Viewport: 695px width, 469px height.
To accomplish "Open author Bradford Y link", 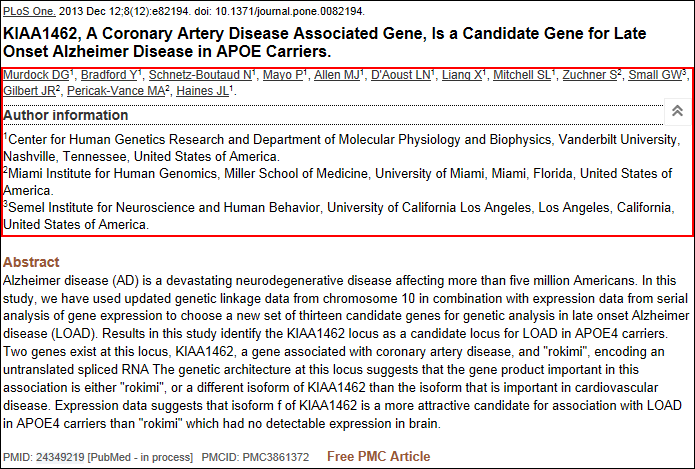I will (x=108, y=75).
